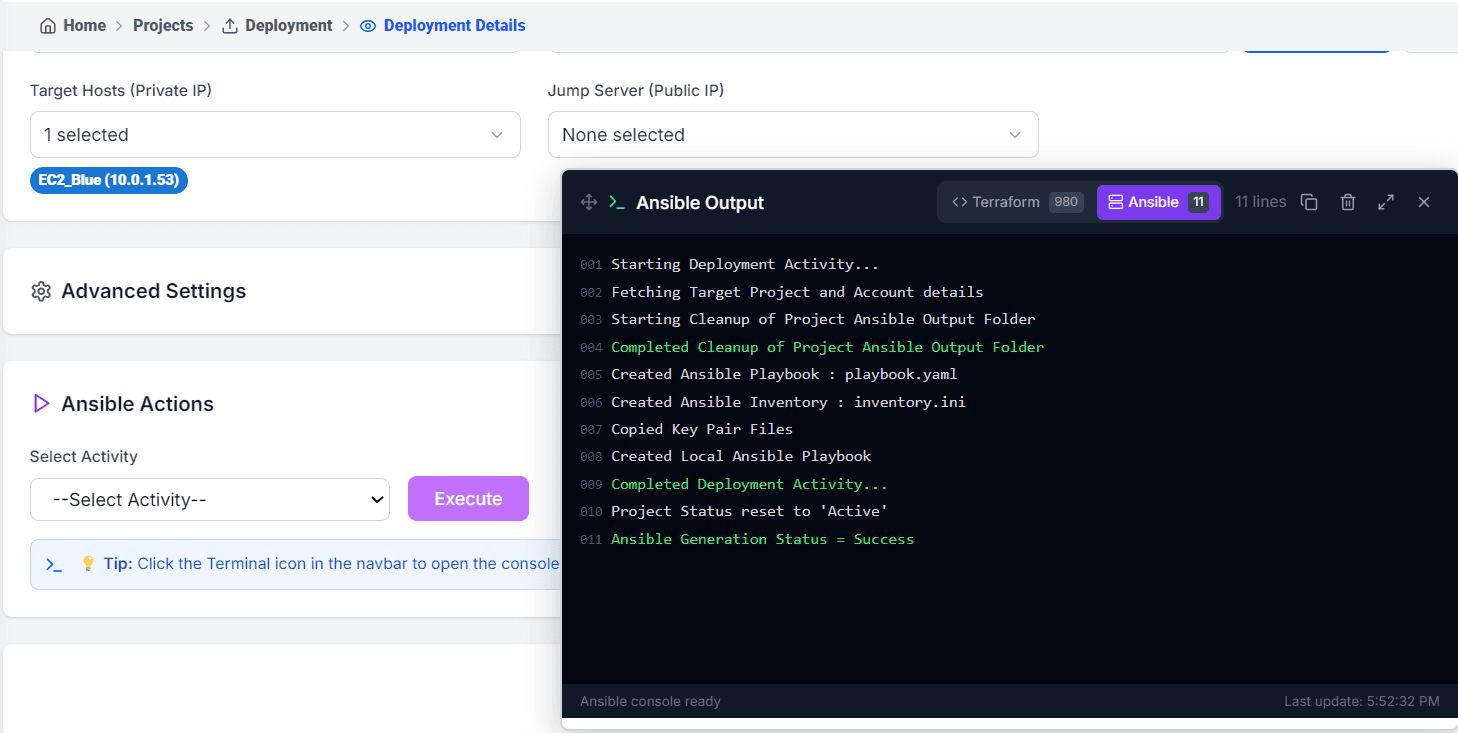This screenshot has height=733, width=1458.
Task: Click the move handle on the Ansible Output console
Action: coord(588,201)
